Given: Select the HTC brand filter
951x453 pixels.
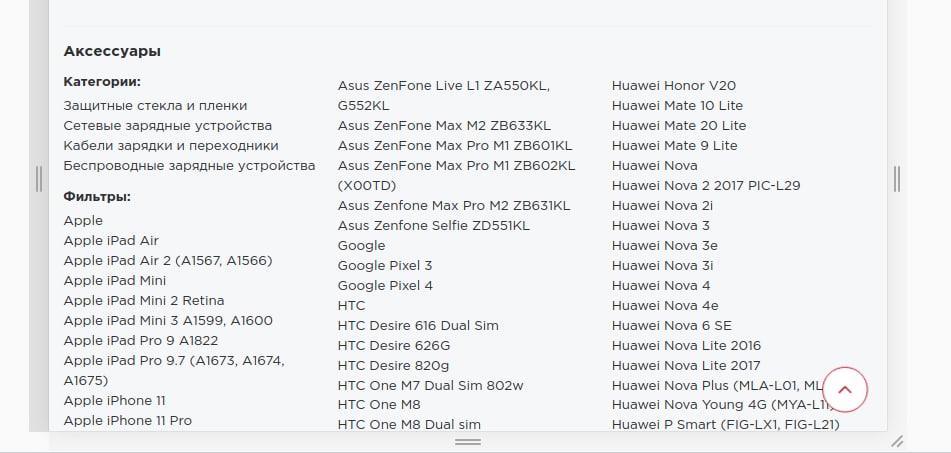Looking at the screenshot, I should [x=352, y=306].
